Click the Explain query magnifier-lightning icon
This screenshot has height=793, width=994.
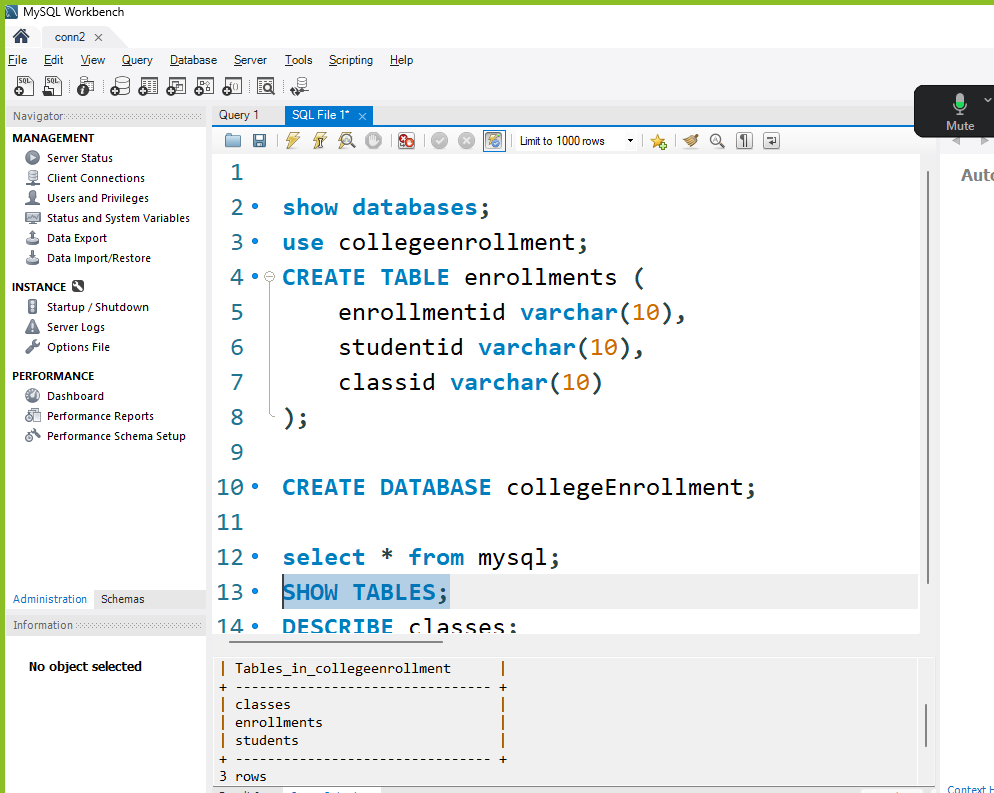coord(347,141)
